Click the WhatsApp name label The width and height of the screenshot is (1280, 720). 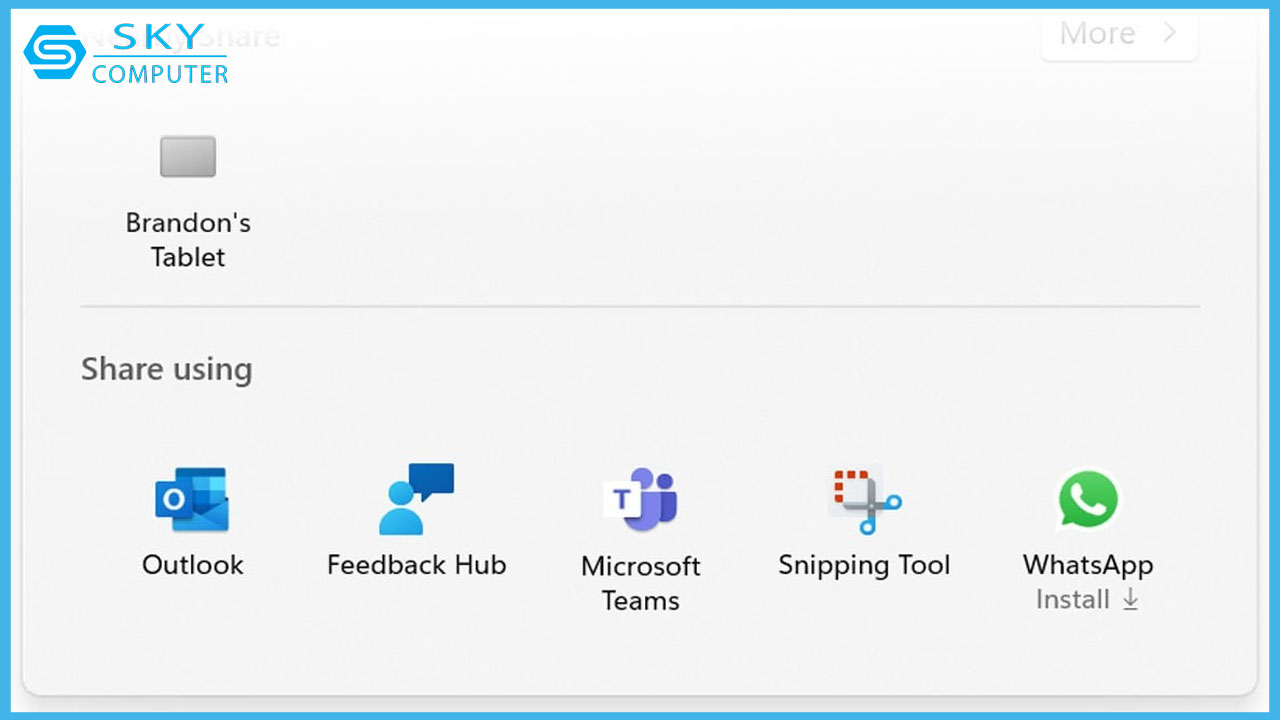pos(1088,565)
